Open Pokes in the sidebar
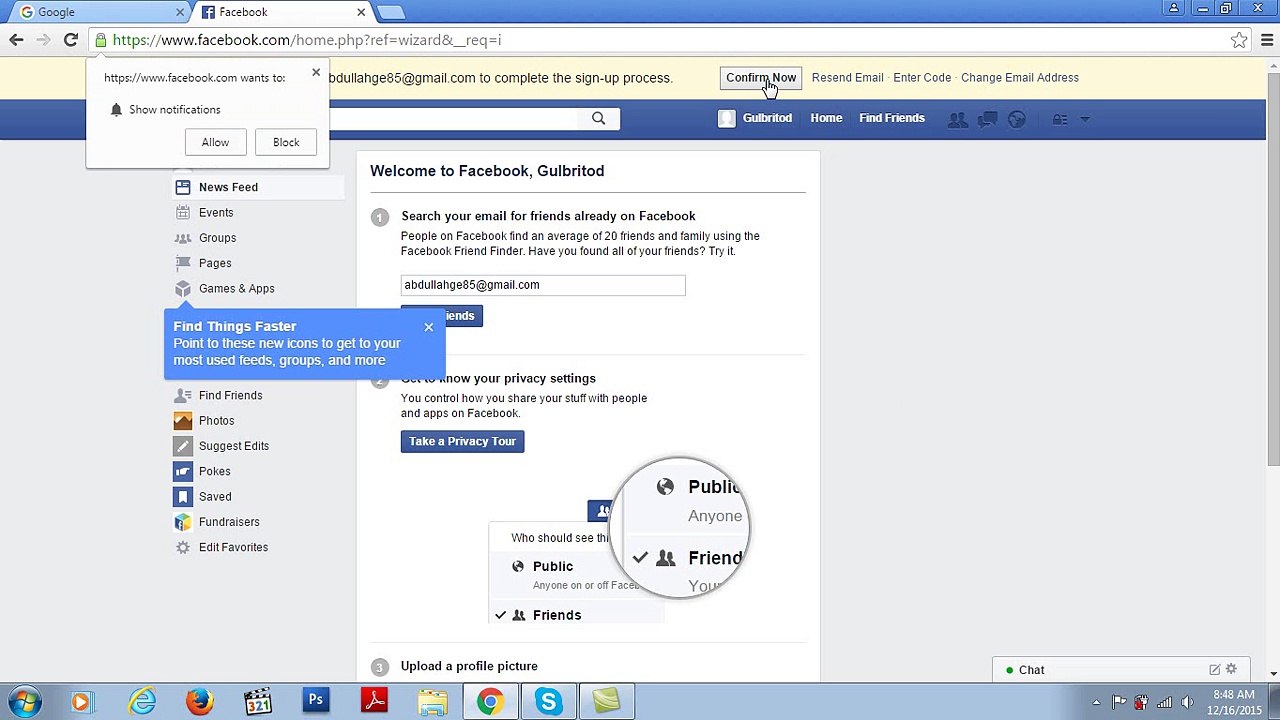 pos(214,471)
